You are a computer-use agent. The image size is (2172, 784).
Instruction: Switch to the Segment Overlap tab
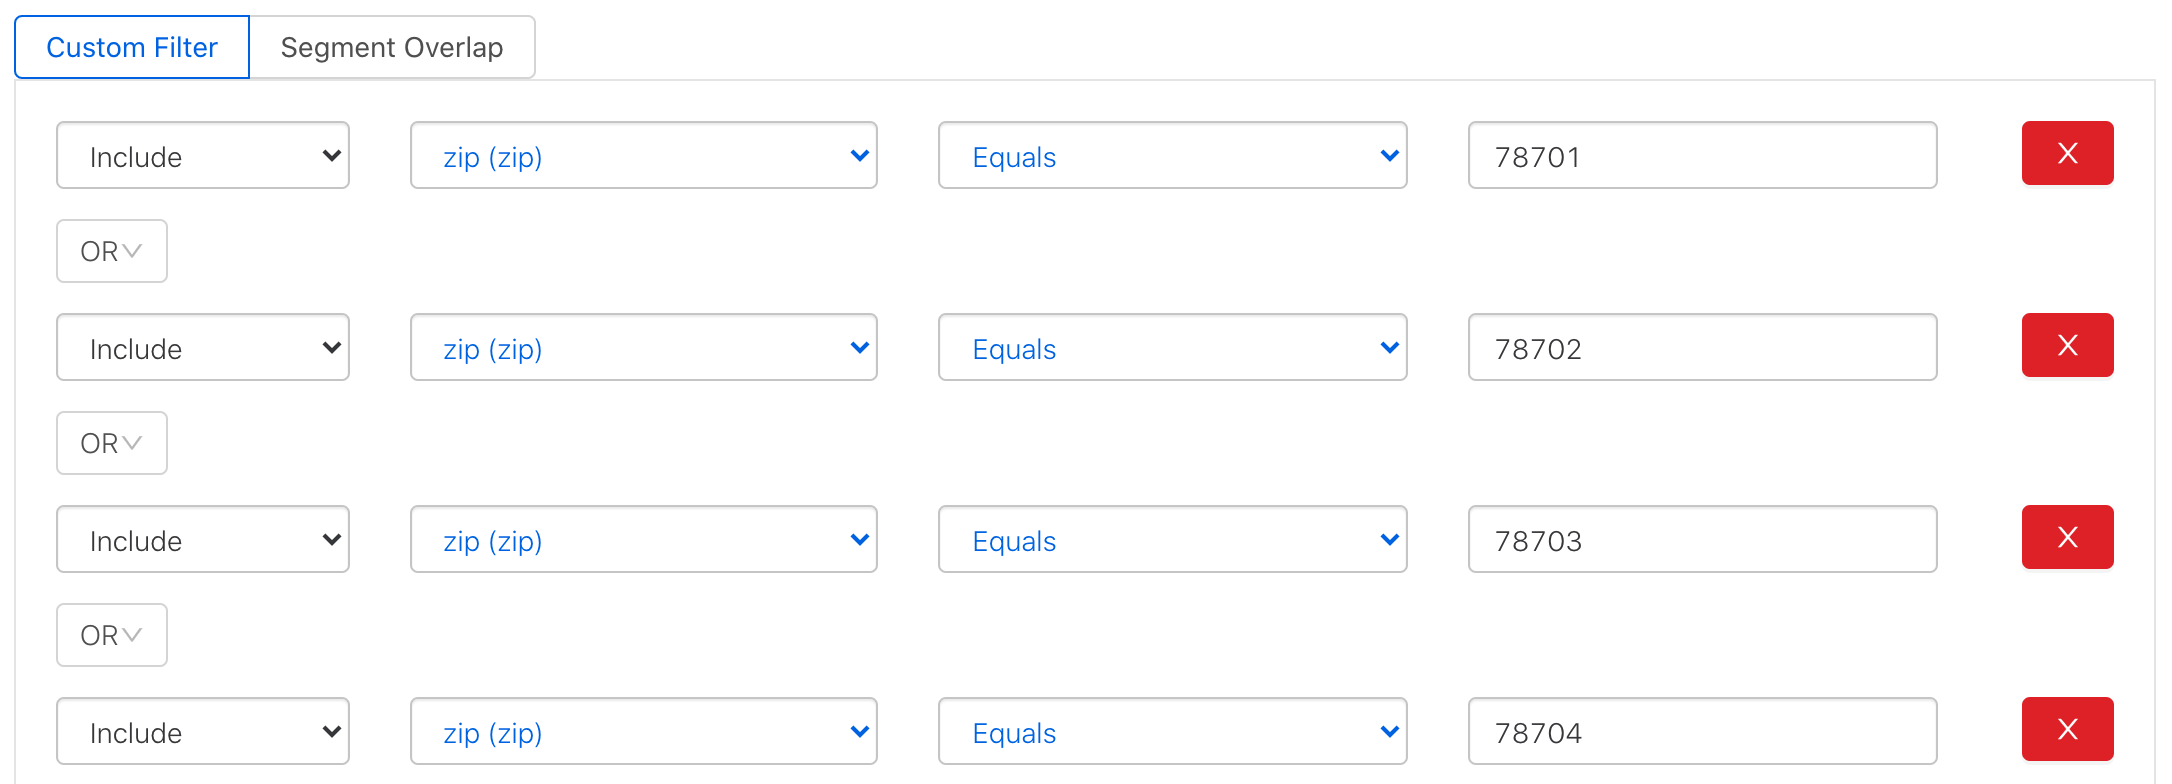[x=392, y=47]
